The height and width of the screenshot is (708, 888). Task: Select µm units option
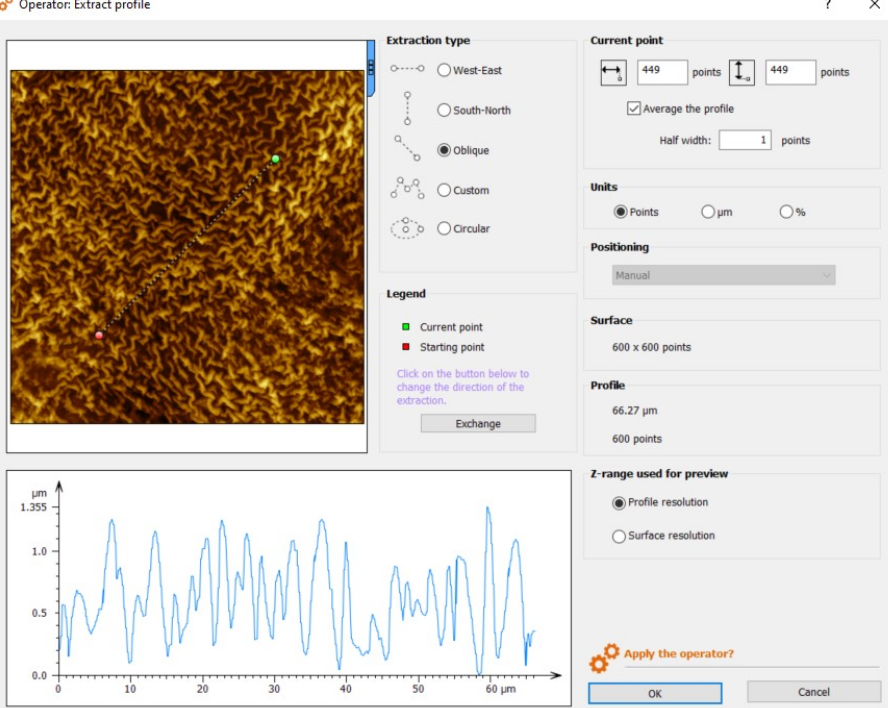click(708, 212)
